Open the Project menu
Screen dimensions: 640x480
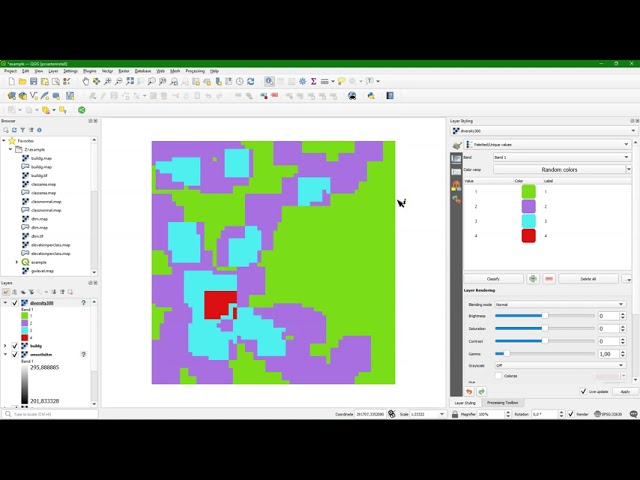pos(10,71)
